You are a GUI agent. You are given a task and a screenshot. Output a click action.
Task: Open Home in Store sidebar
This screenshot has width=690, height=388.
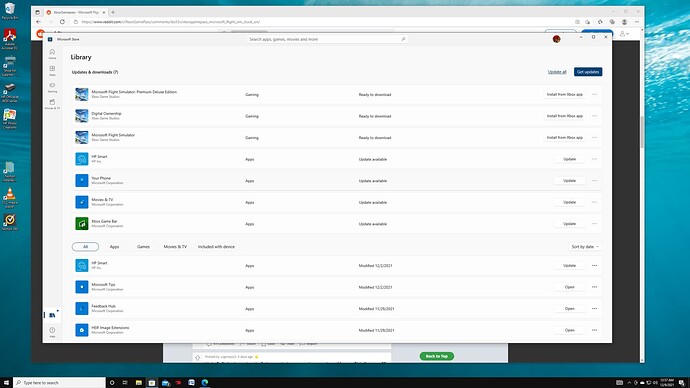point(52,54)
